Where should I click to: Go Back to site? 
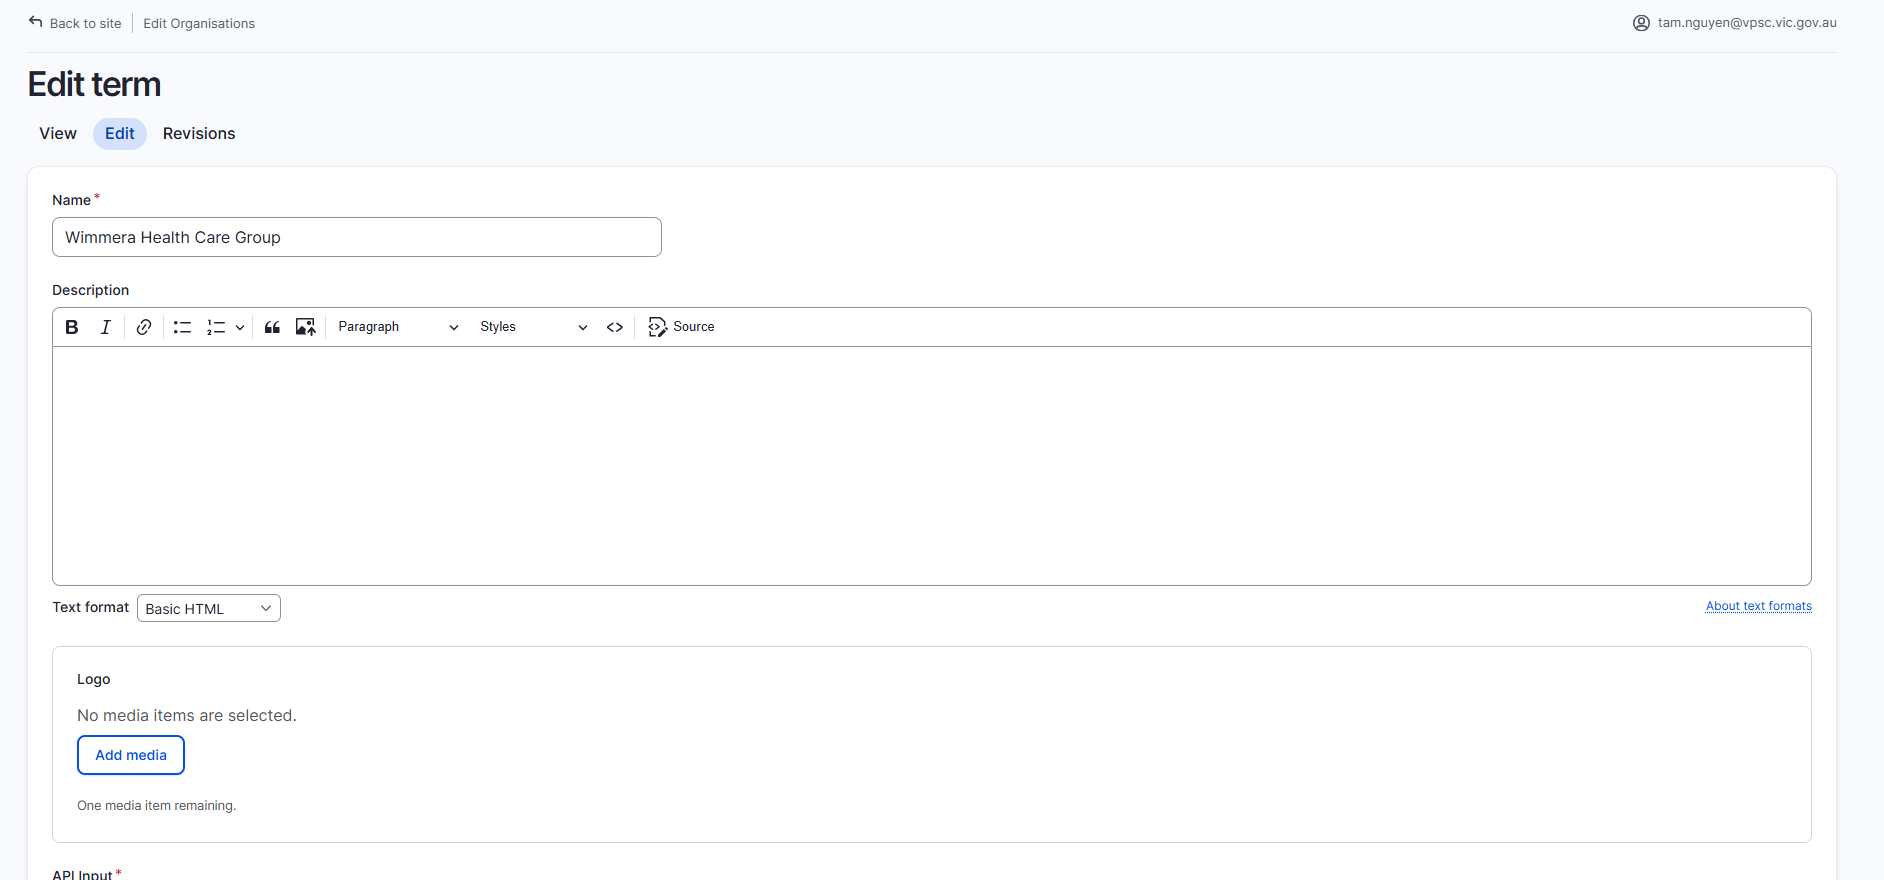(75, 23)
